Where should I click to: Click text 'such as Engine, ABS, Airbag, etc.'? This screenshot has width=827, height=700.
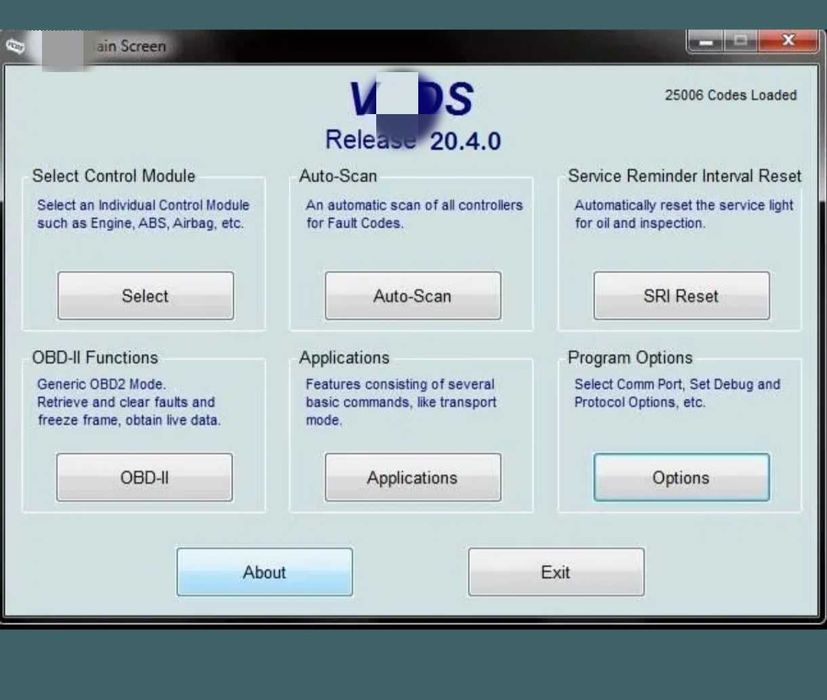click(140, 223)
